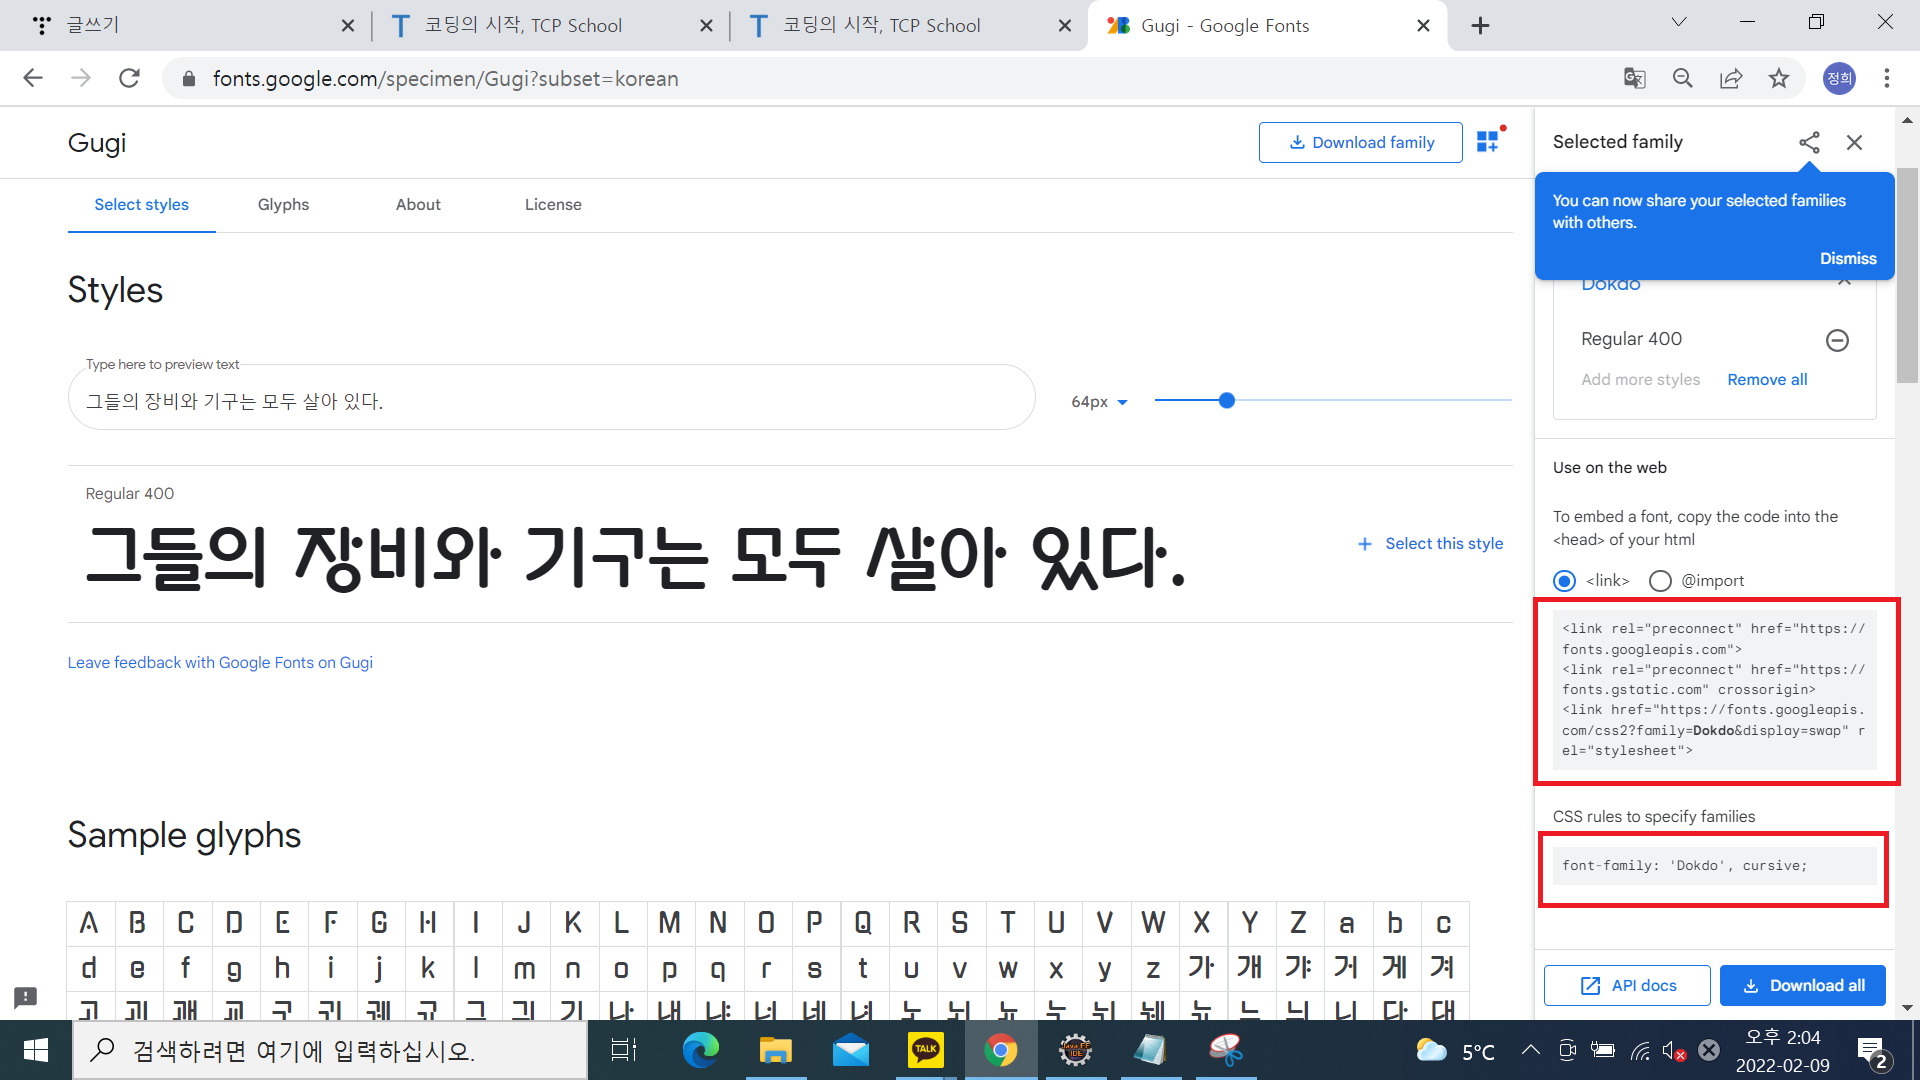Viewport: 1920px width, 1080px height.
Task: Collapse the Dokdo family section
Action: pos(1844,283)
